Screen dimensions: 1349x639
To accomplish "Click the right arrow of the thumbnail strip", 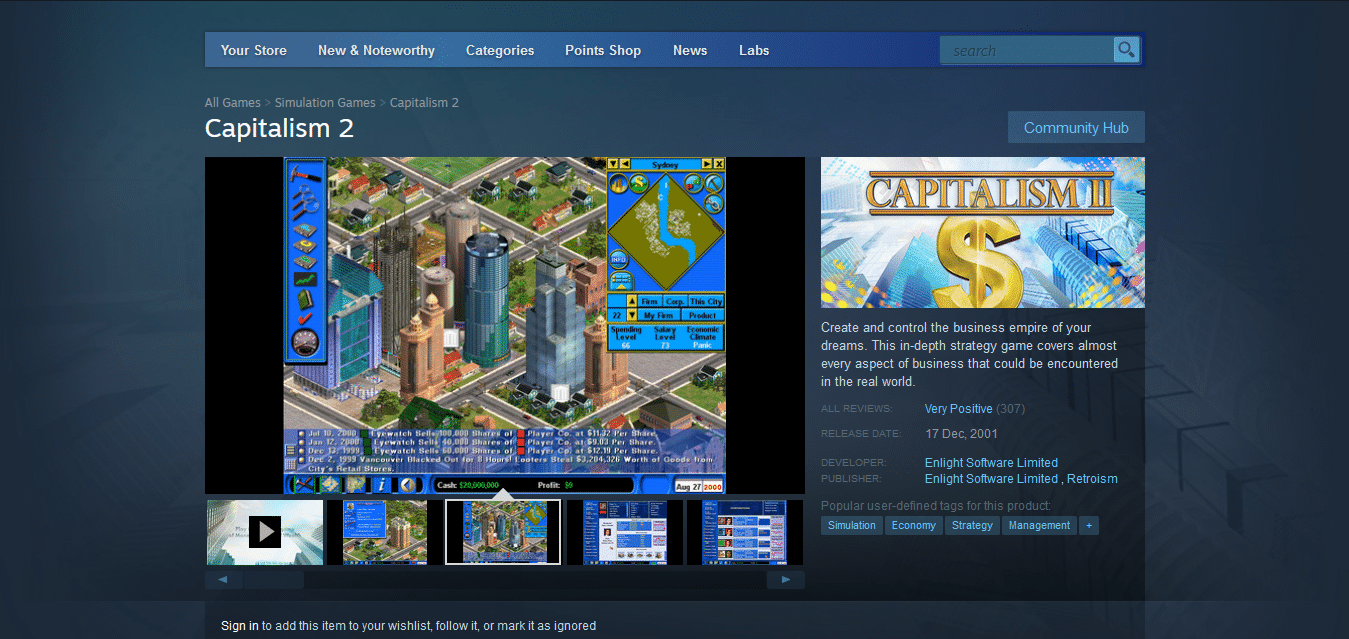I will 786,580.
